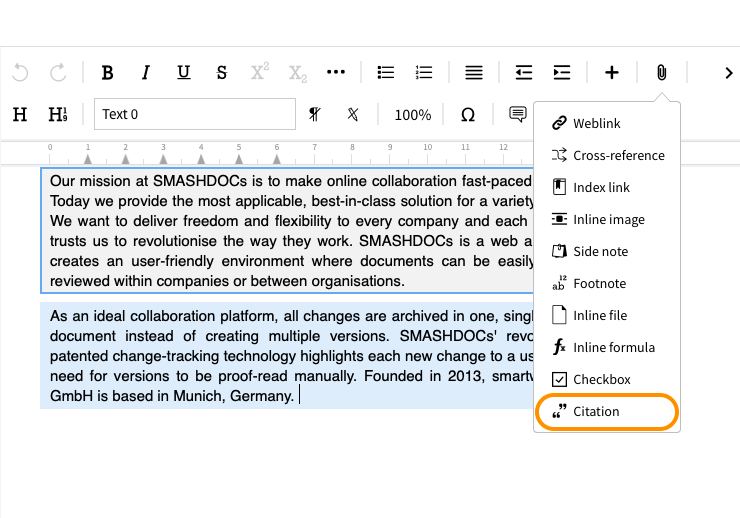740x518 pixels.
Task: Select Side note menu entry
Action: pyautogui.click(x=607, y=251)
